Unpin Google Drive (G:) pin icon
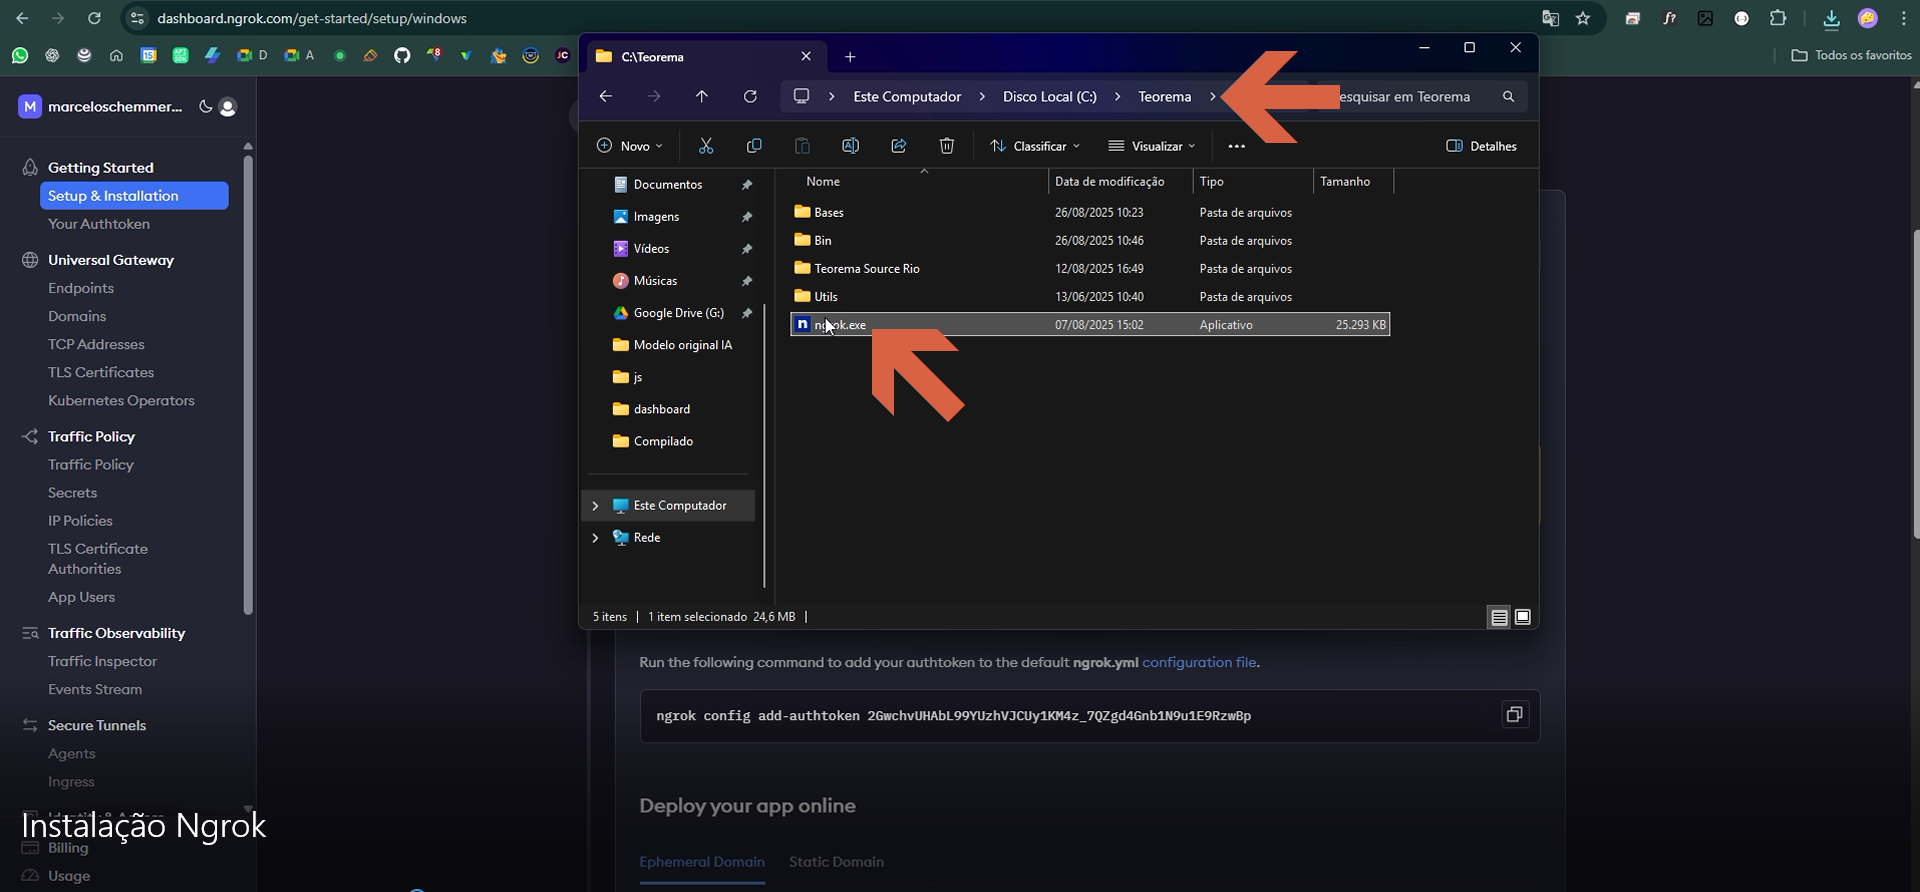This screenshot has height=892, width=1920. pos(746,313)
